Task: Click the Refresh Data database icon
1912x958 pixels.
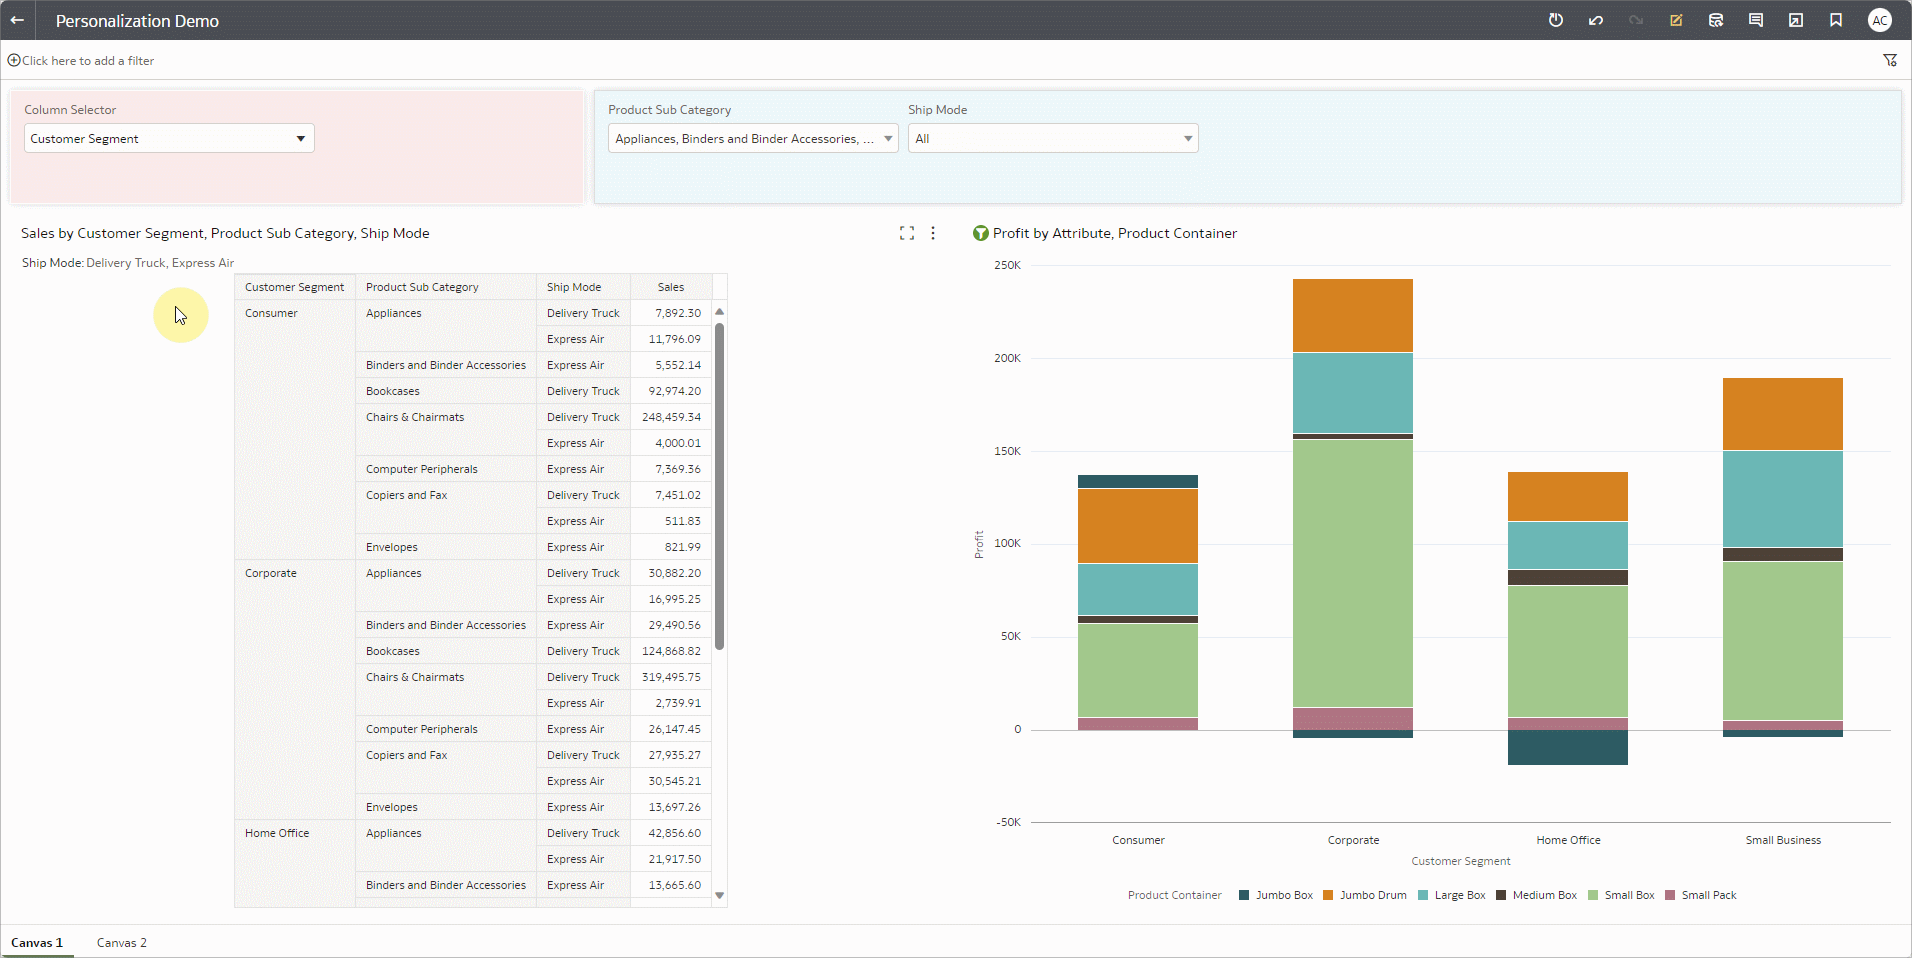Action: [x=1716, y=20]
